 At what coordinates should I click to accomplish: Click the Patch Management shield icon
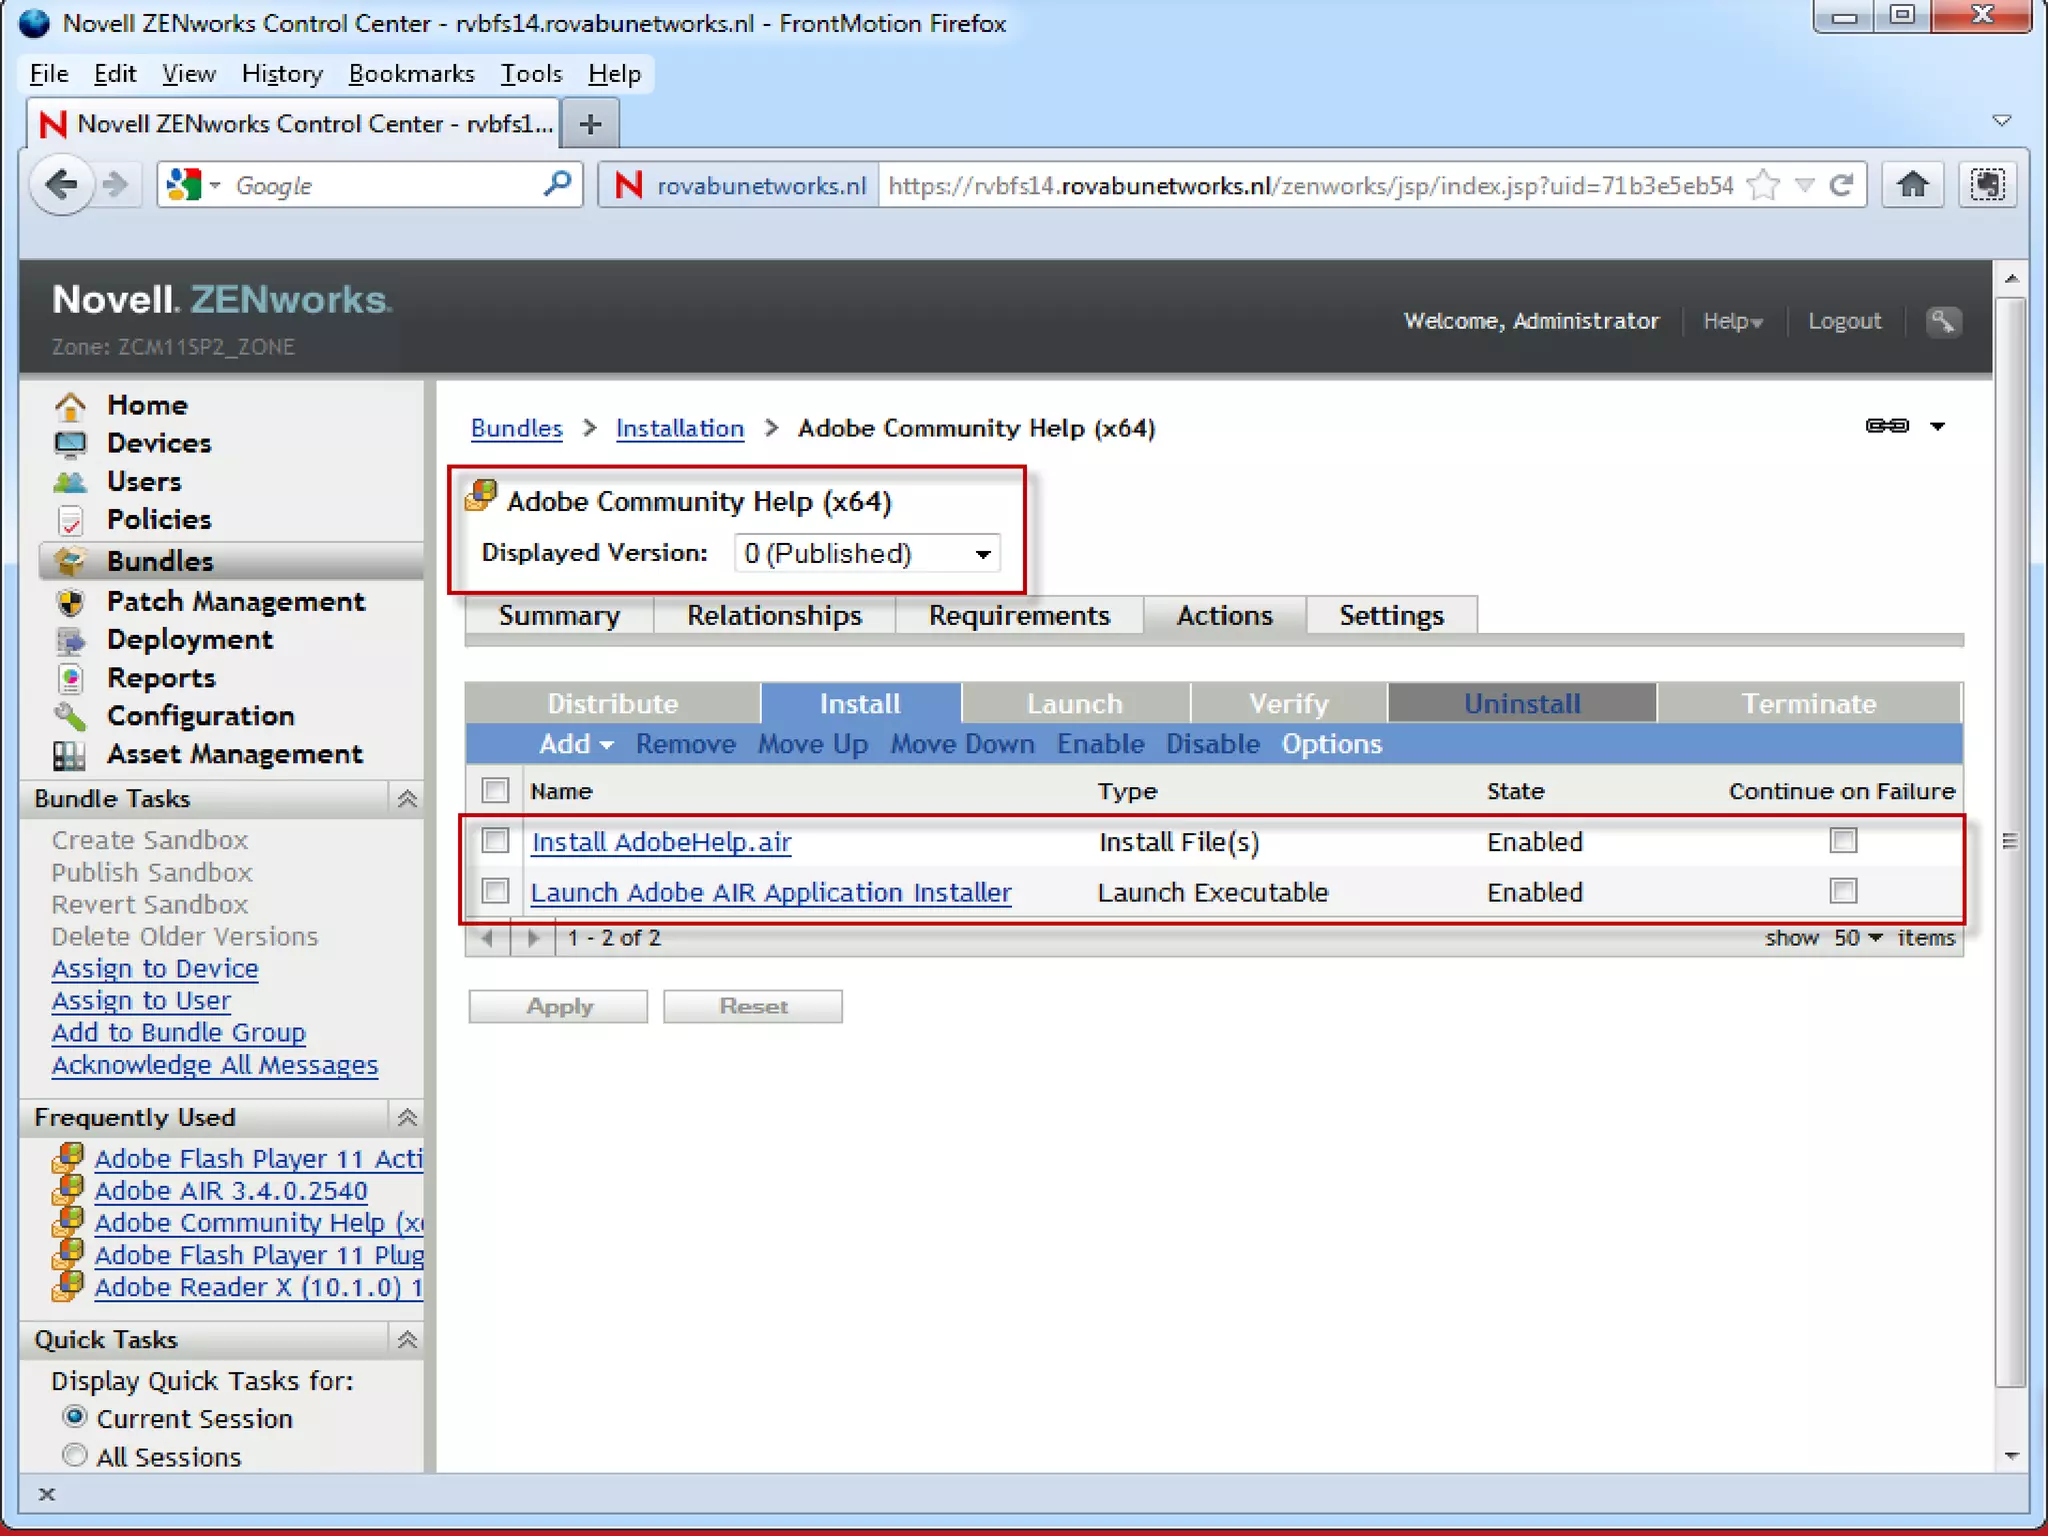point(70,602)
